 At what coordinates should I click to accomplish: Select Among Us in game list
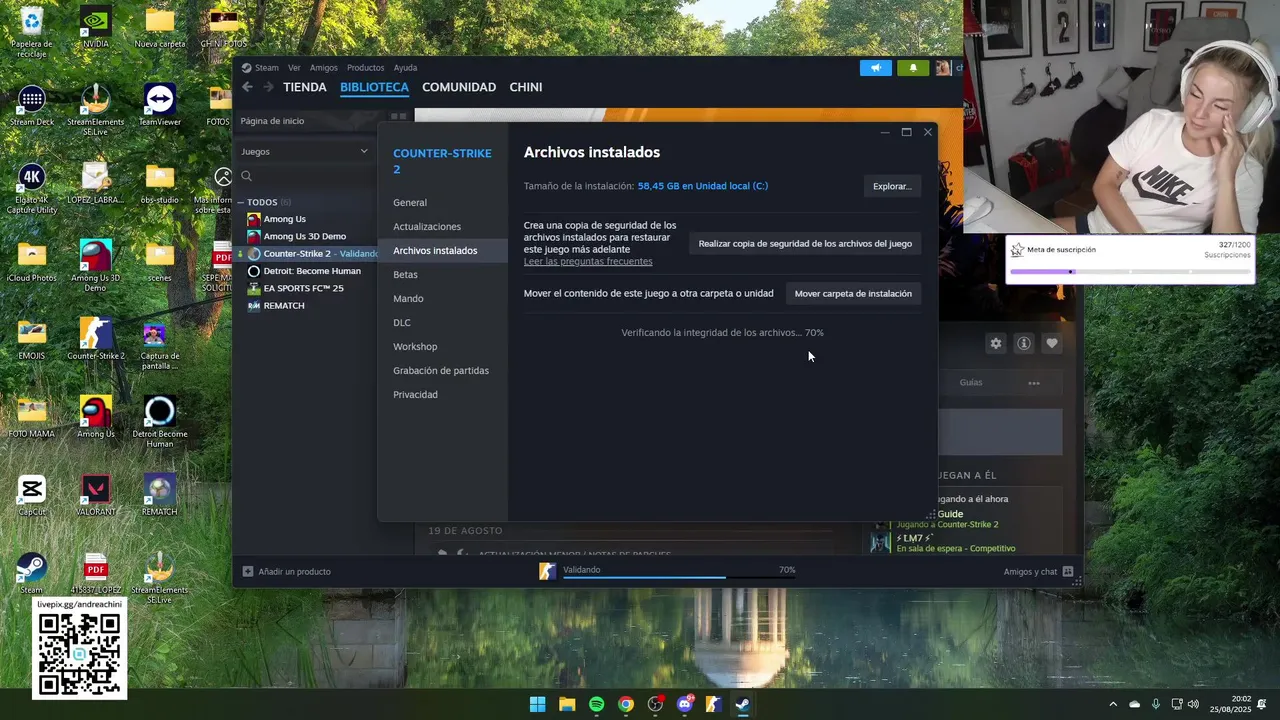point(285,219)
